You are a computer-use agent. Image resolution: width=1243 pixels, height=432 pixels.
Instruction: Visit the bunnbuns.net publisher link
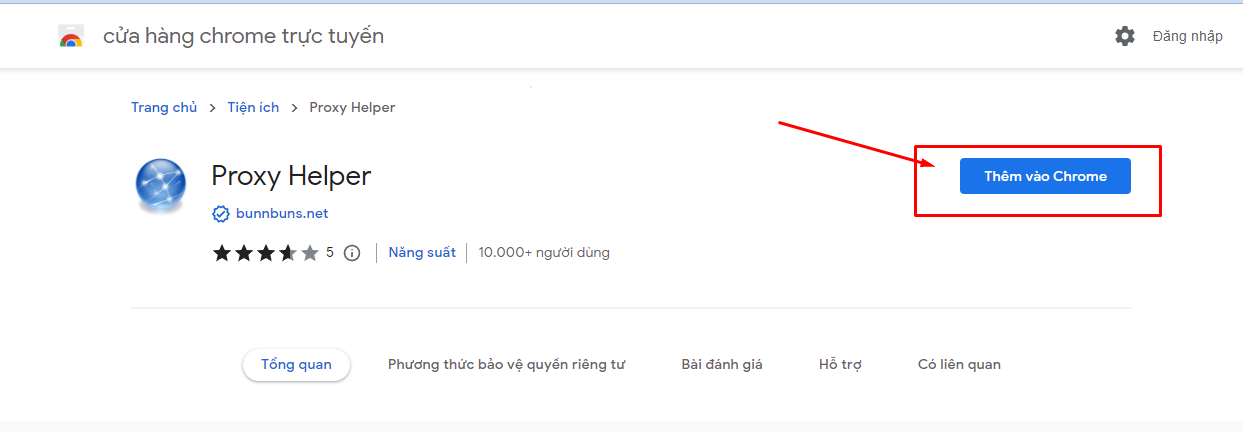pos(282,214)
